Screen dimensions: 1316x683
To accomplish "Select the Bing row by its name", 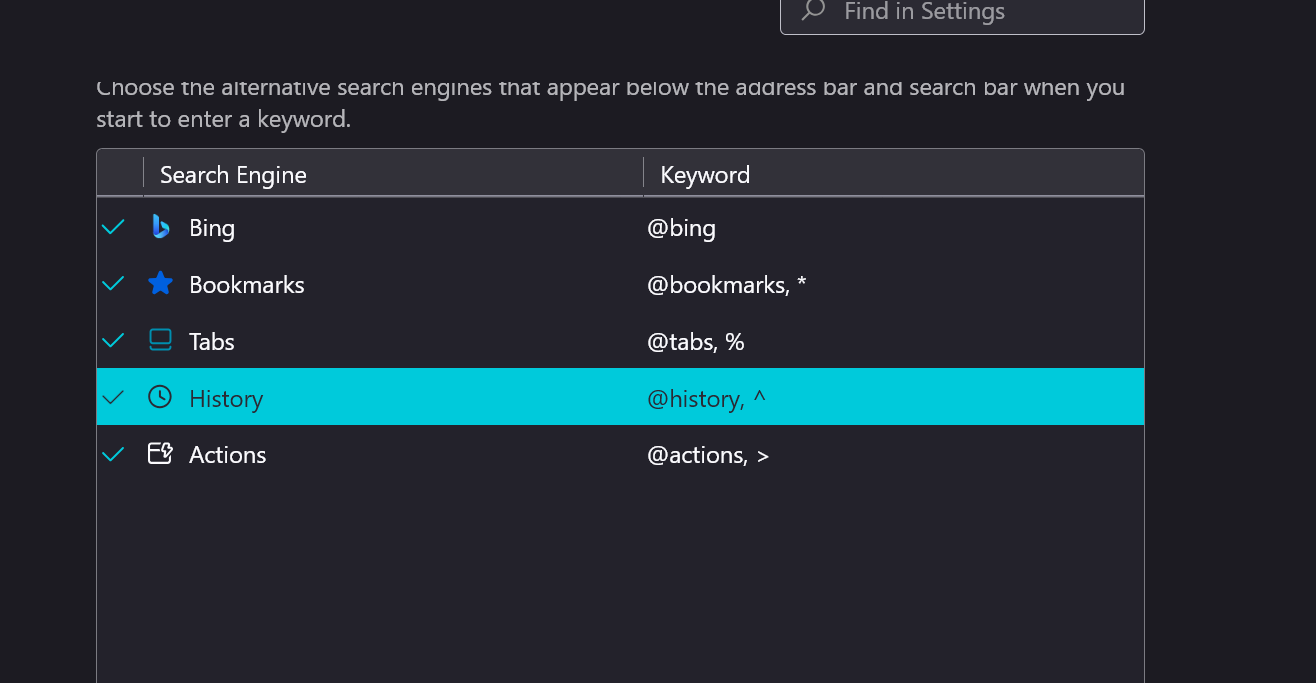I will (212, 228).
